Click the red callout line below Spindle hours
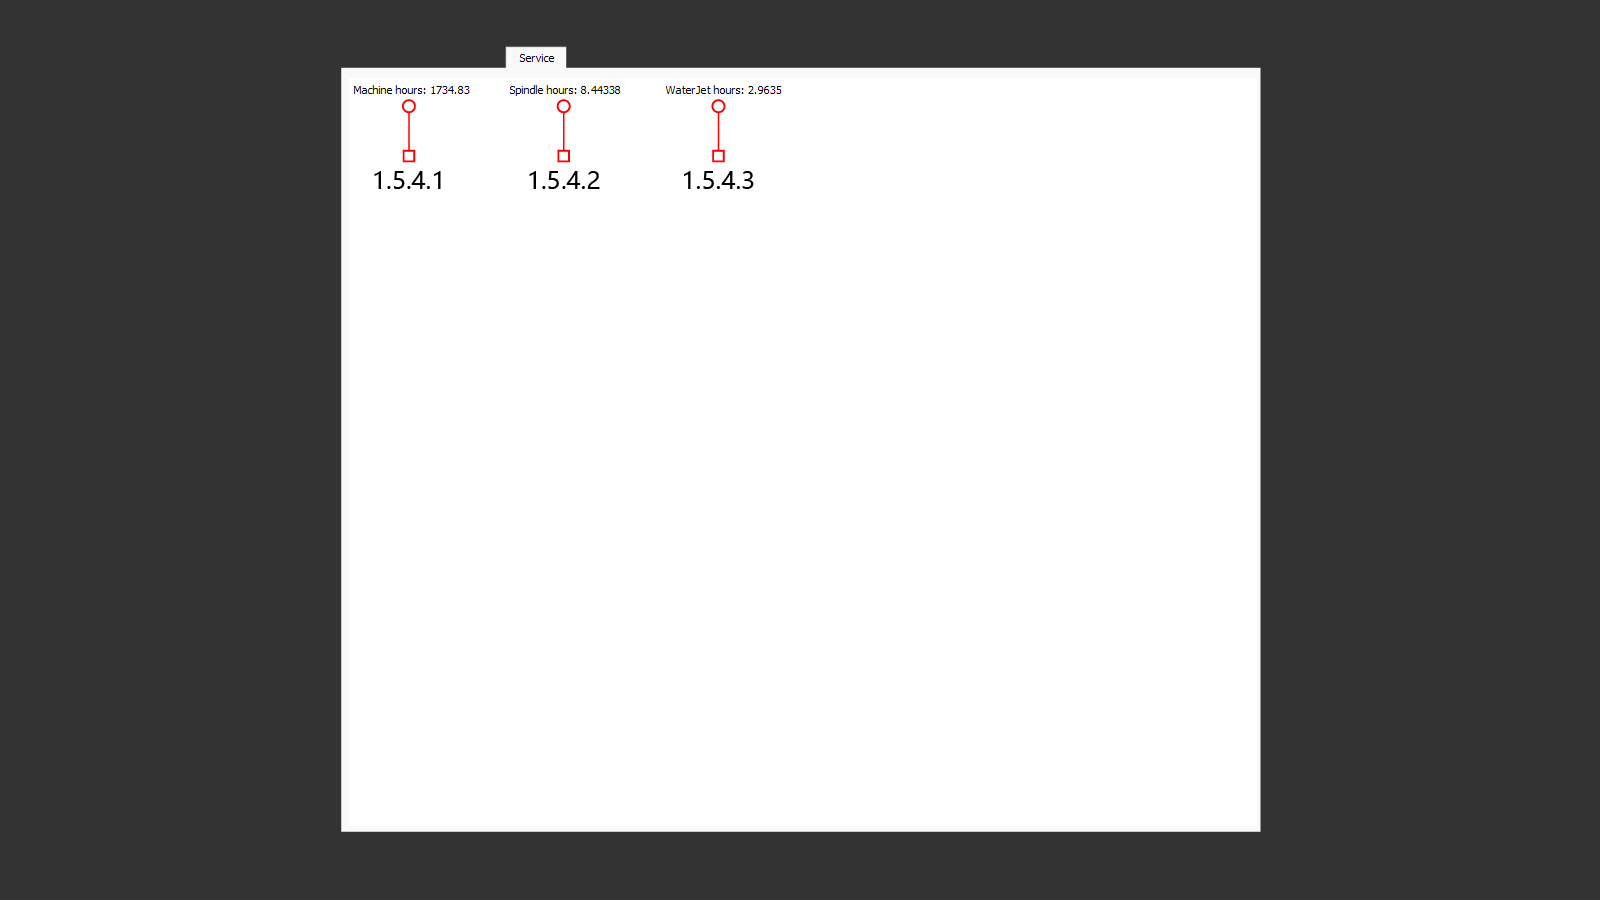 coord(564,131)
